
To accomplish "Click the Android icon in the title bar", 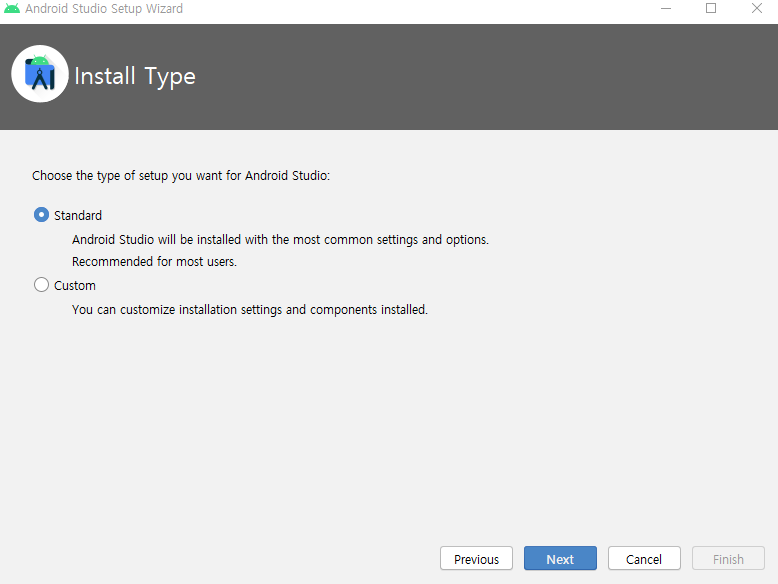I will (x=11, y=8).
